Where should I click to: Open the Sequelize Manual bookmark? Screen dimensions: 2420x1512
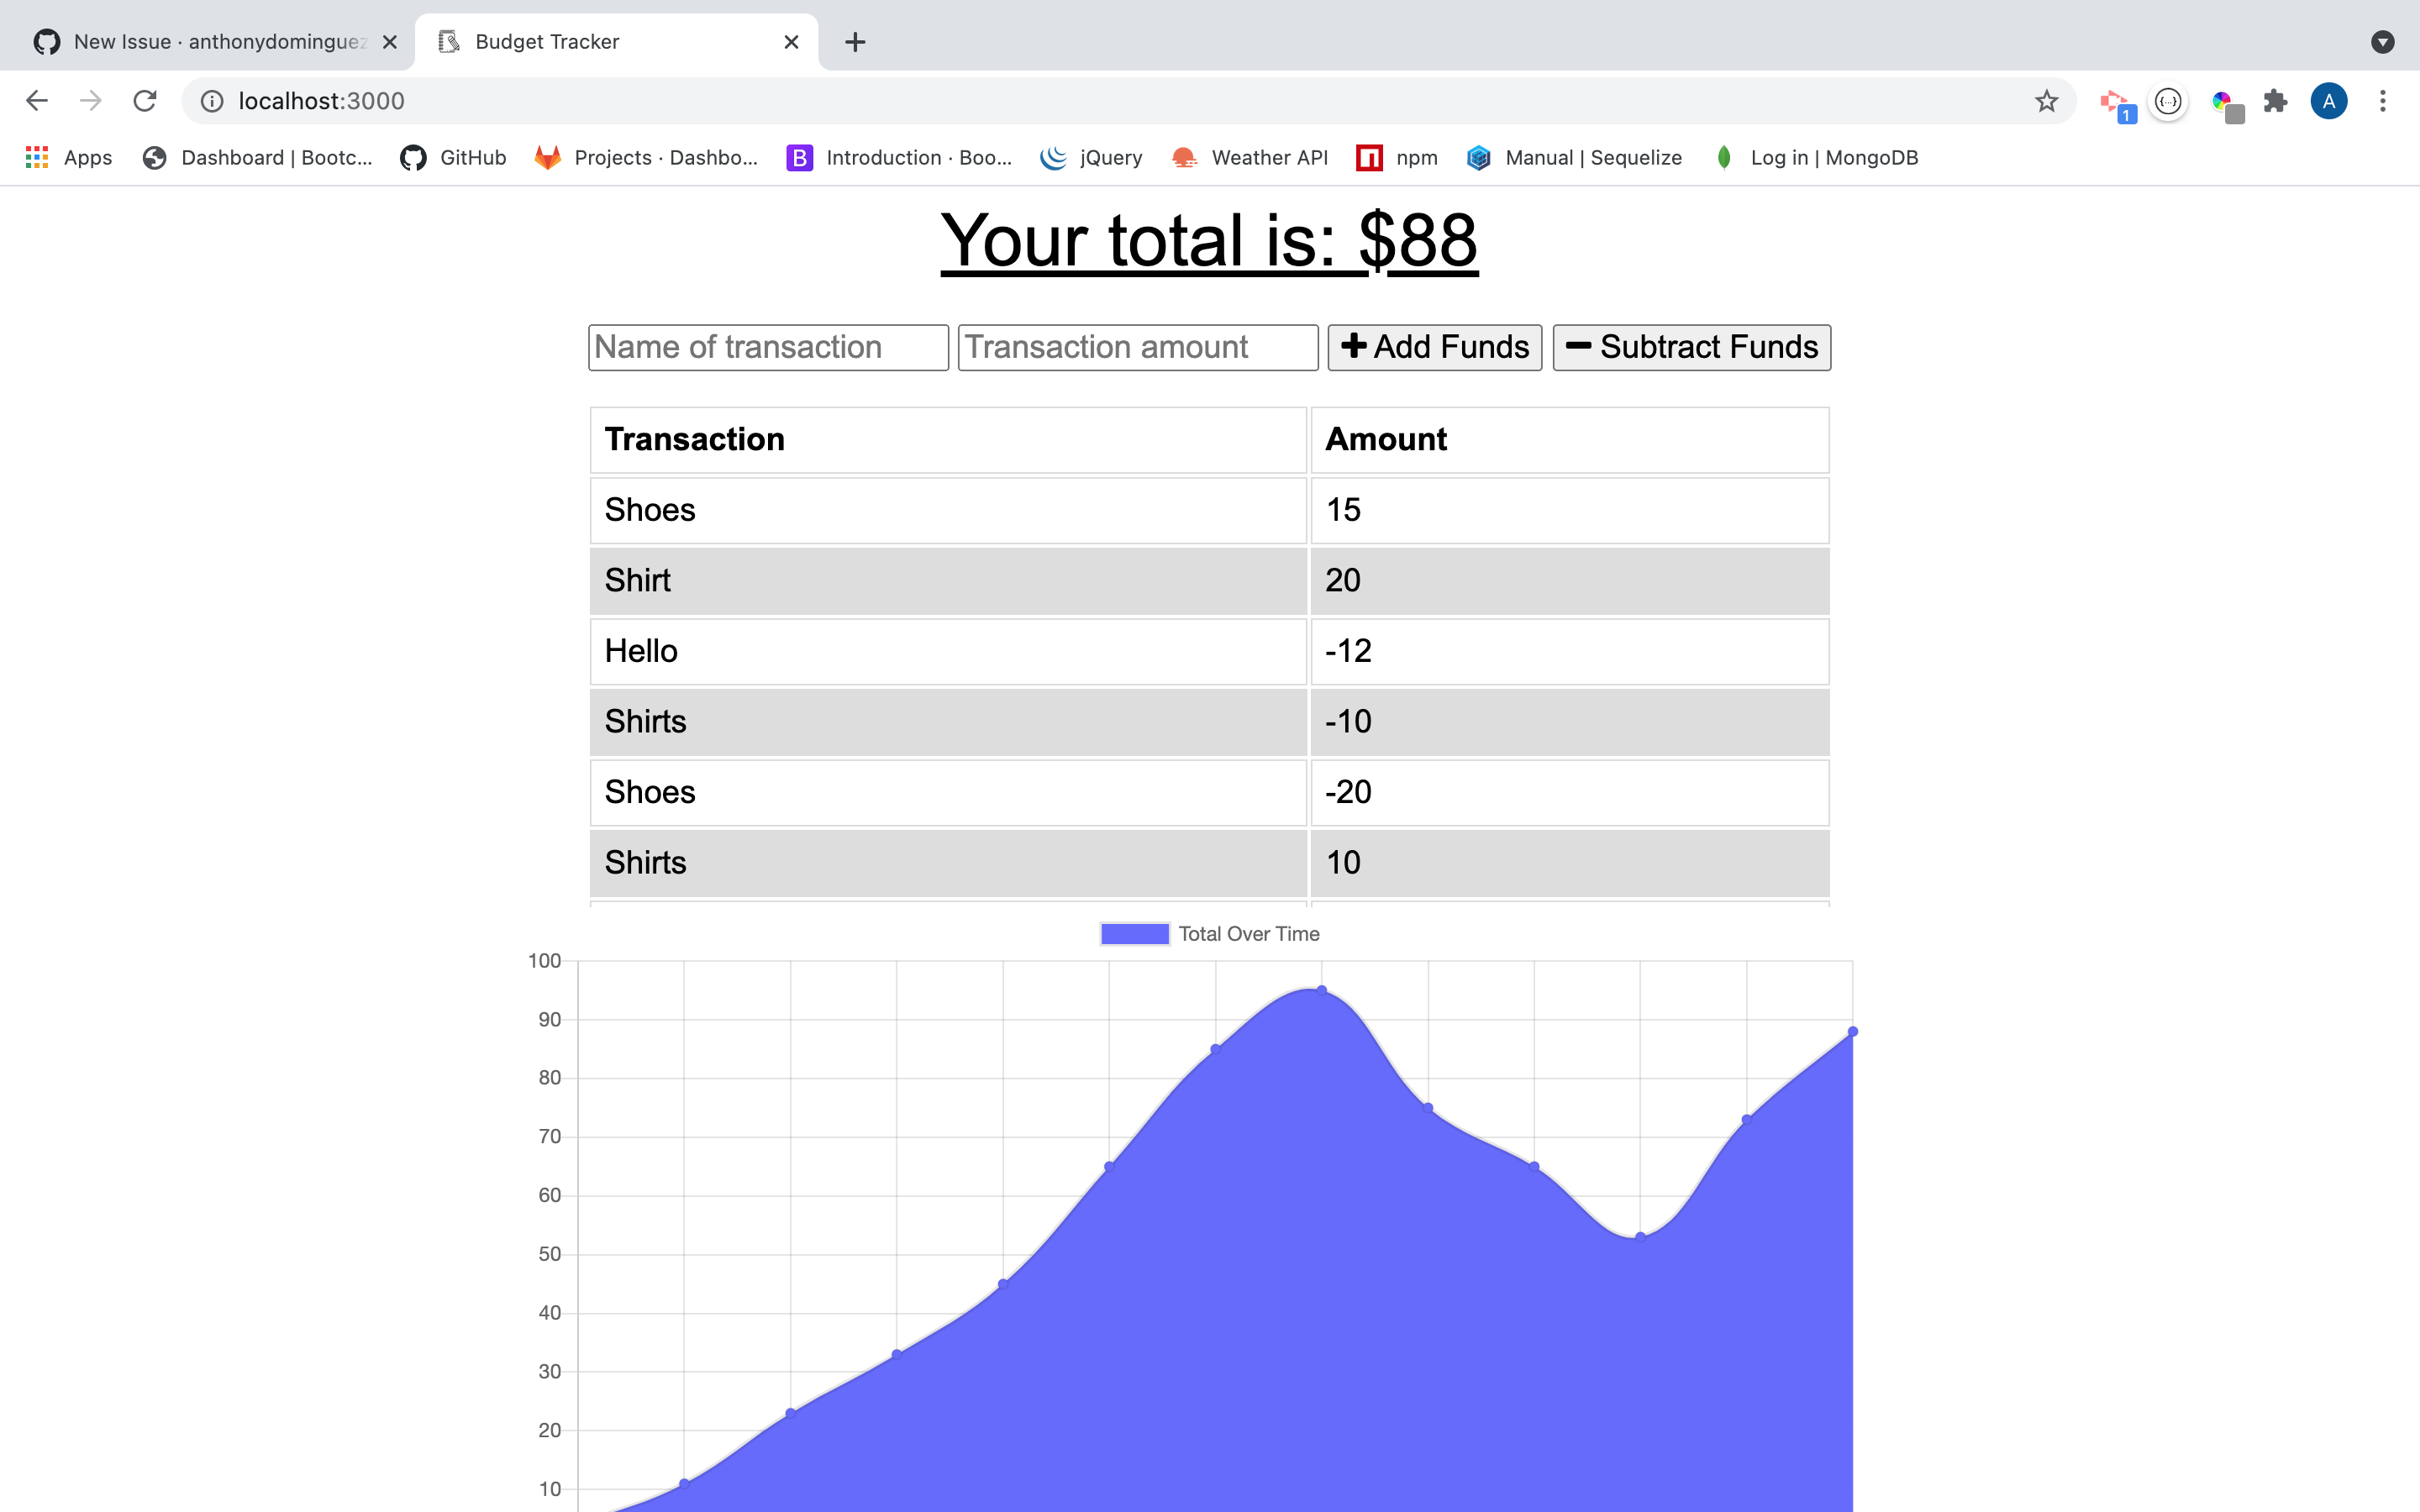coord(1572,157)
